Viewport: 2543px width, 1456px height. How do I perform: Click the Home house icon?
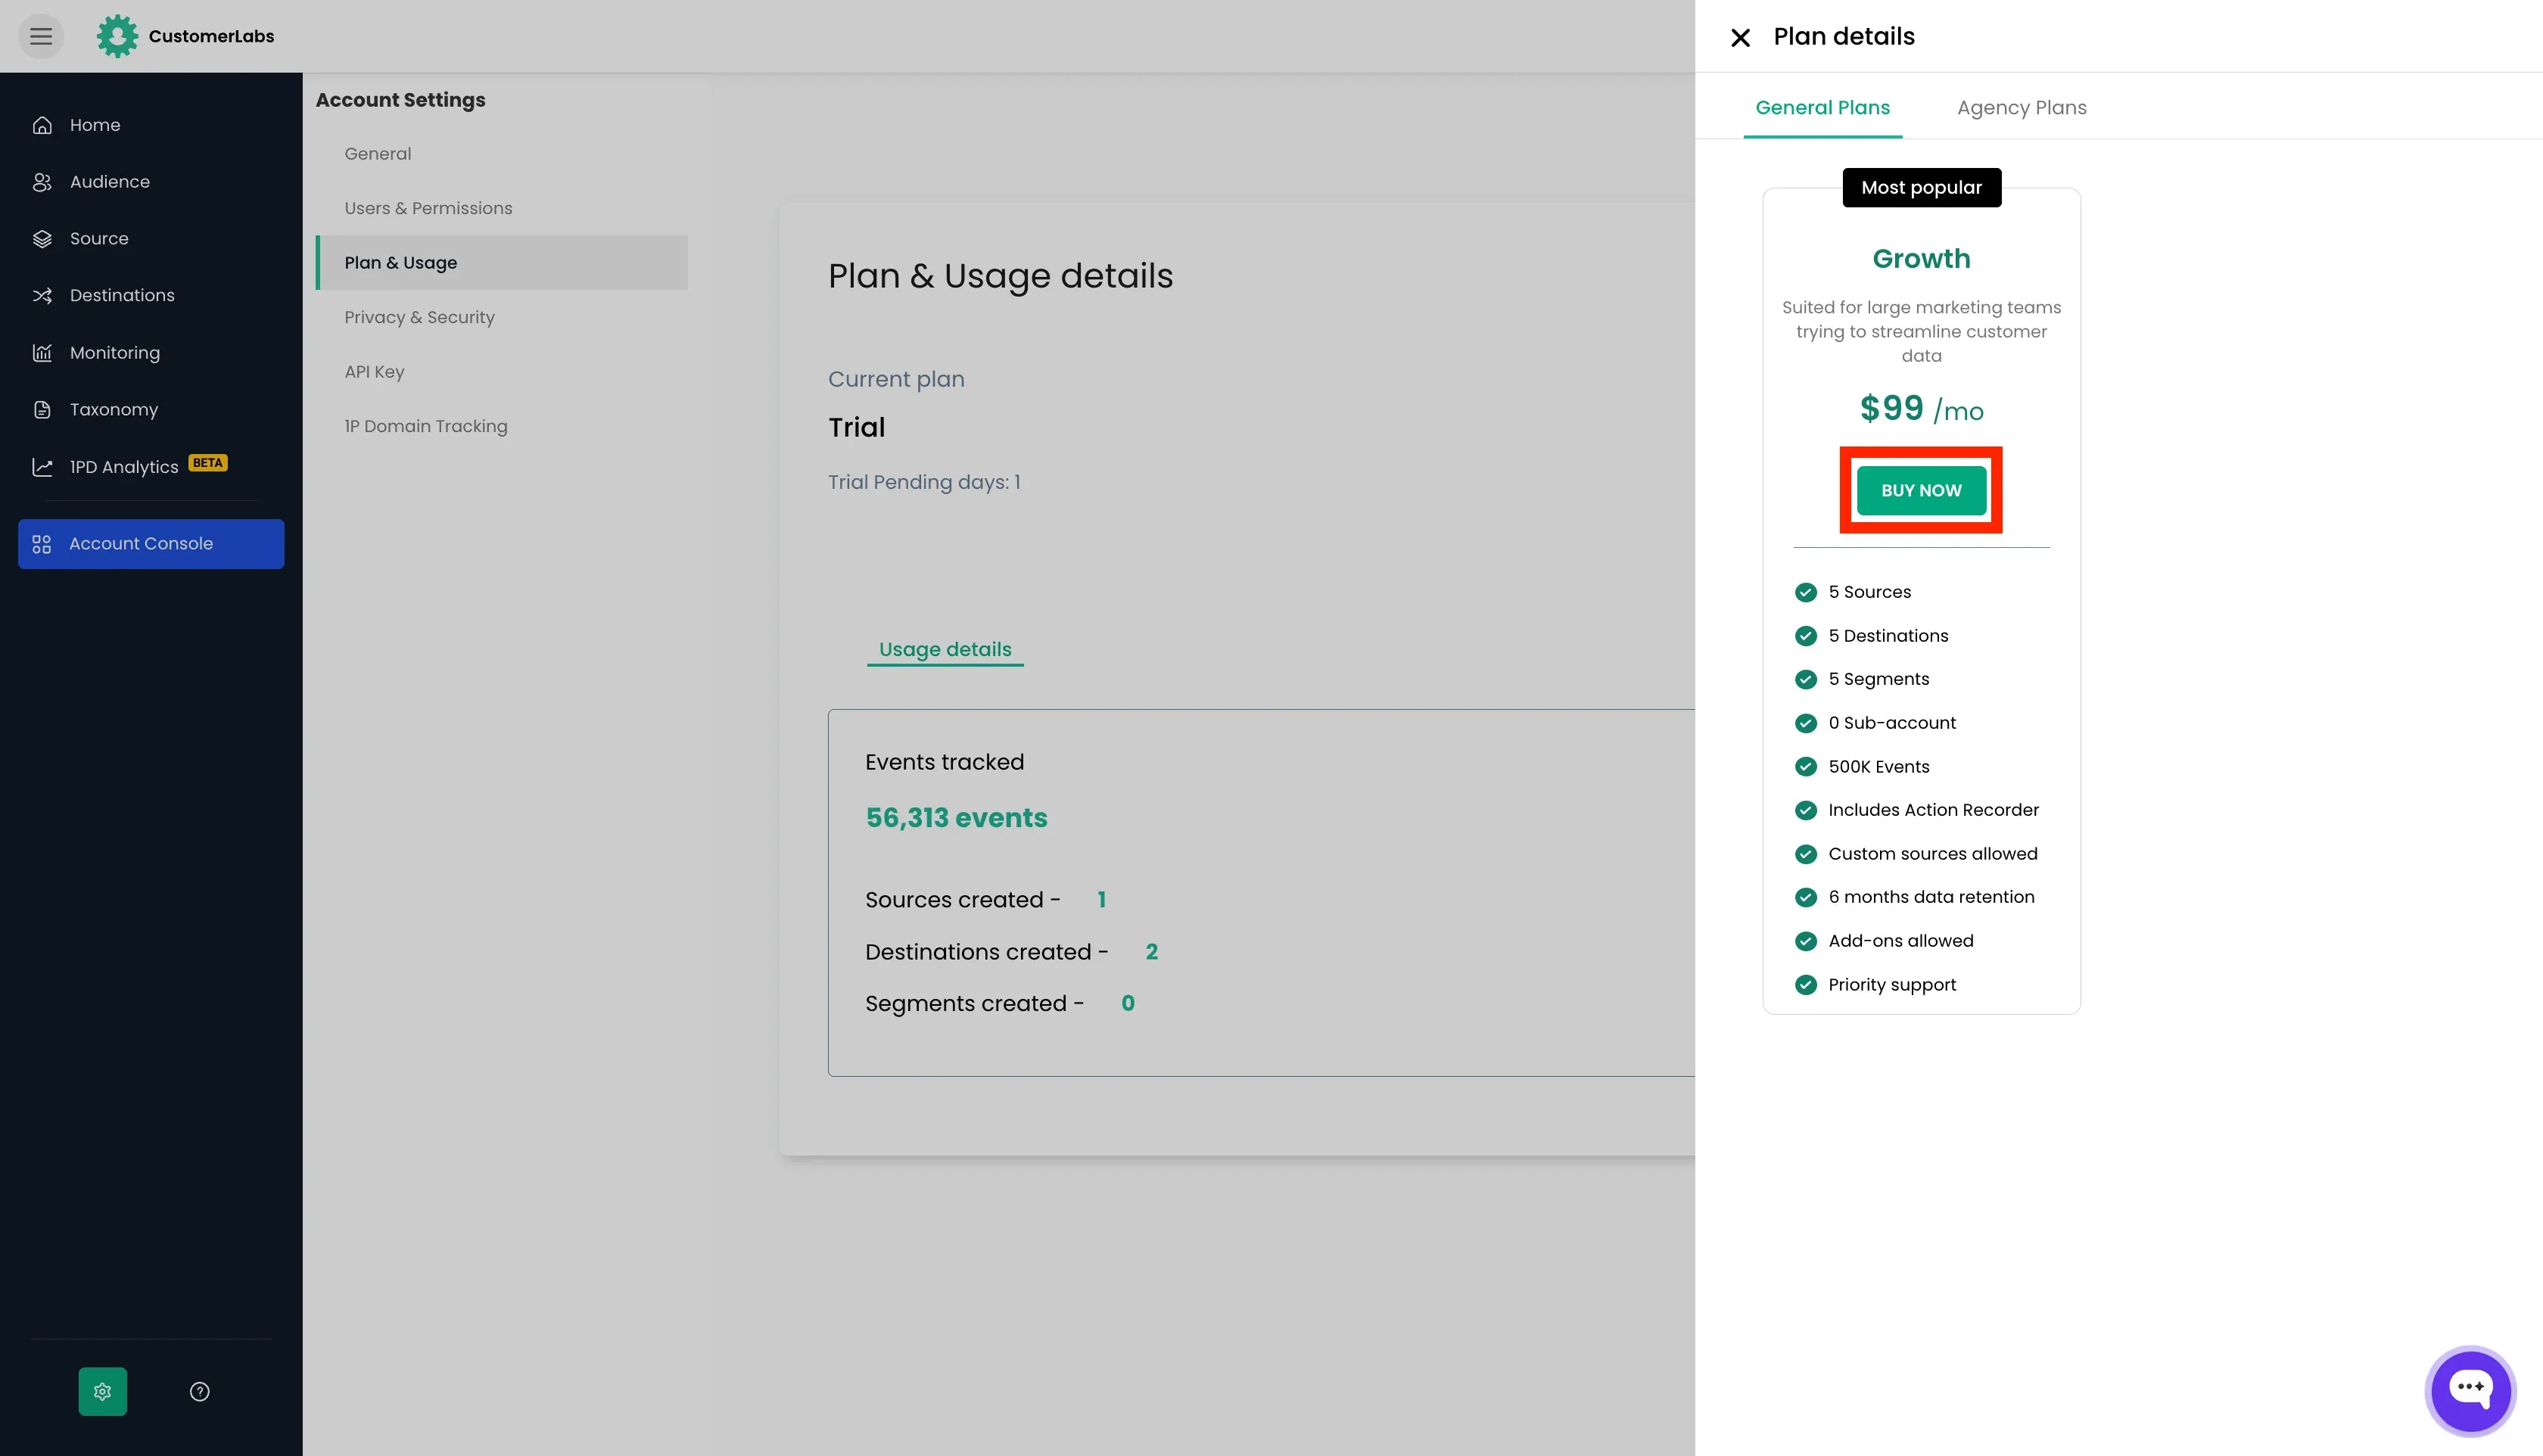pyautogui.click(x=42, y=125)
